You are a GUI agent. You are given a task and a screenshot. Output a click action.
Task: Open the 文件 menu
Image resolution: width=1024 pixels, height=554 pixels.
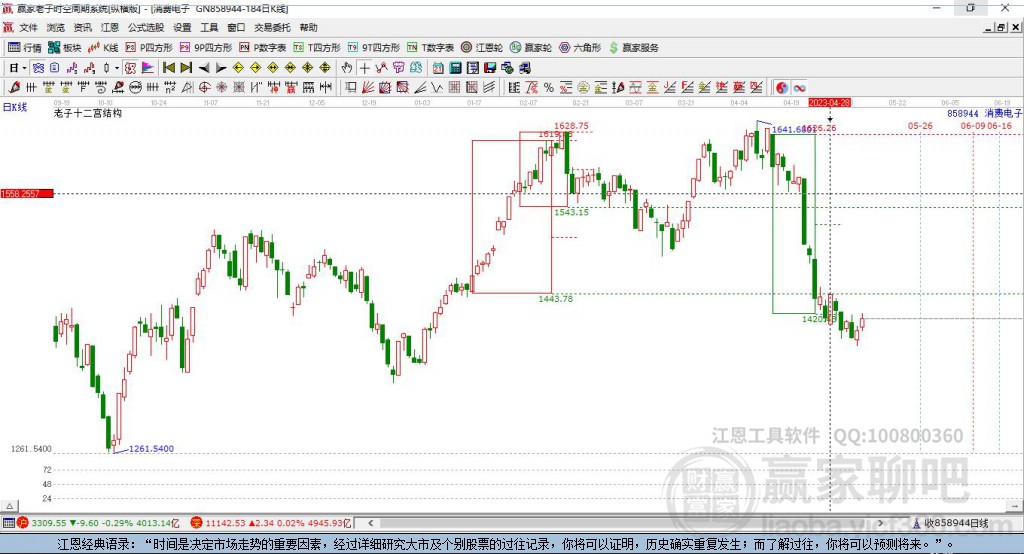pyautogui.click(x=28, y=27)
